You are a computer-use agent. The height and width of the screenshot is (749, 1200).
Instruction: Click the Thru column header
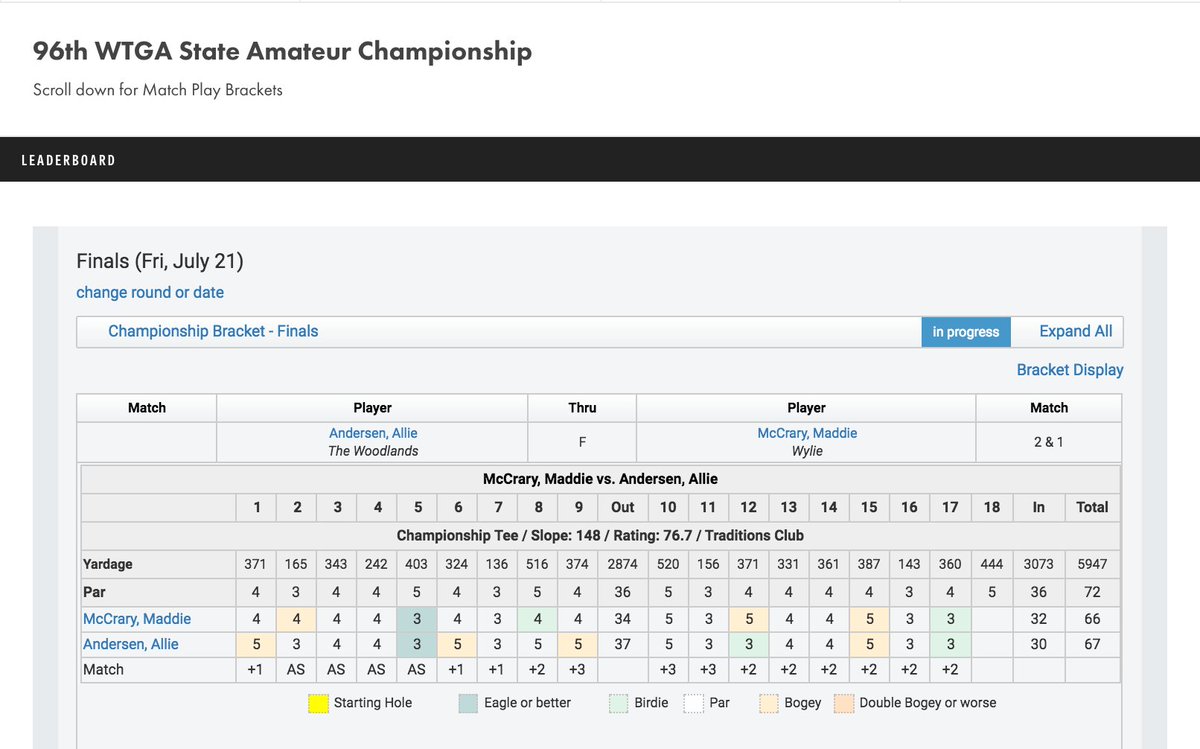pyautogui.click(x=582, y=408)
